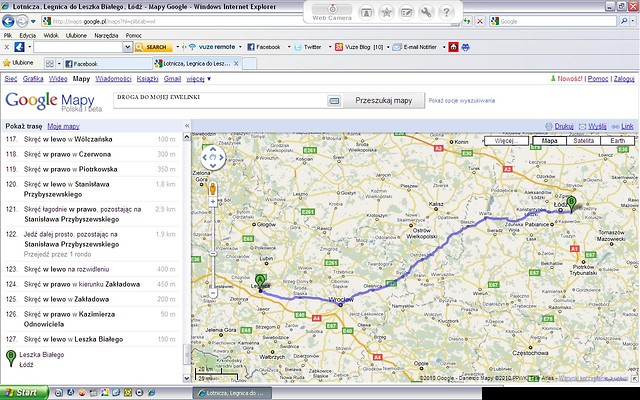Click the map pan navigation control

(x=213, y=157)
